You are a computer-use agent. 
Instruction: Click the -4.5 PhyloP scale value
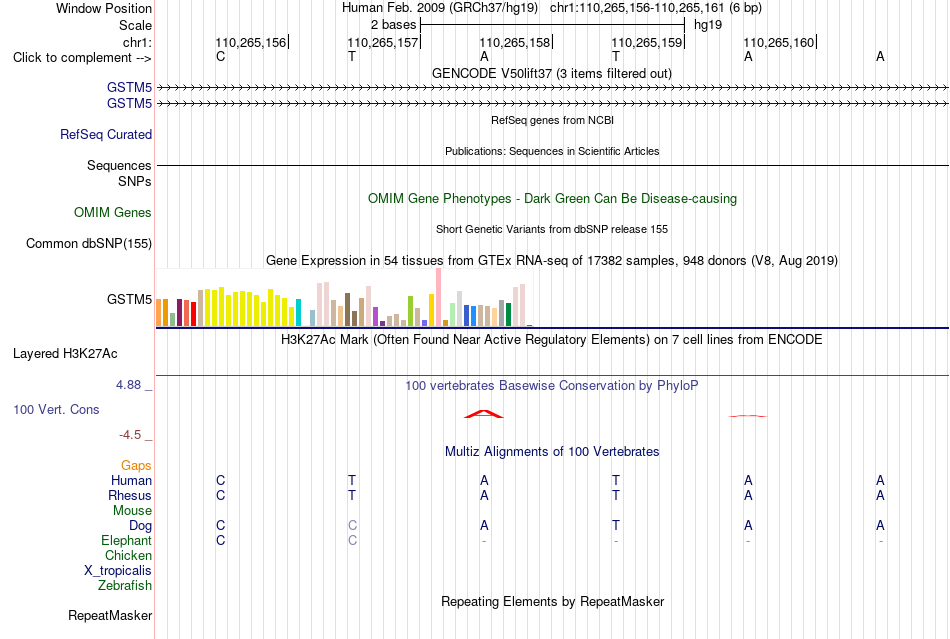point(130,435)
